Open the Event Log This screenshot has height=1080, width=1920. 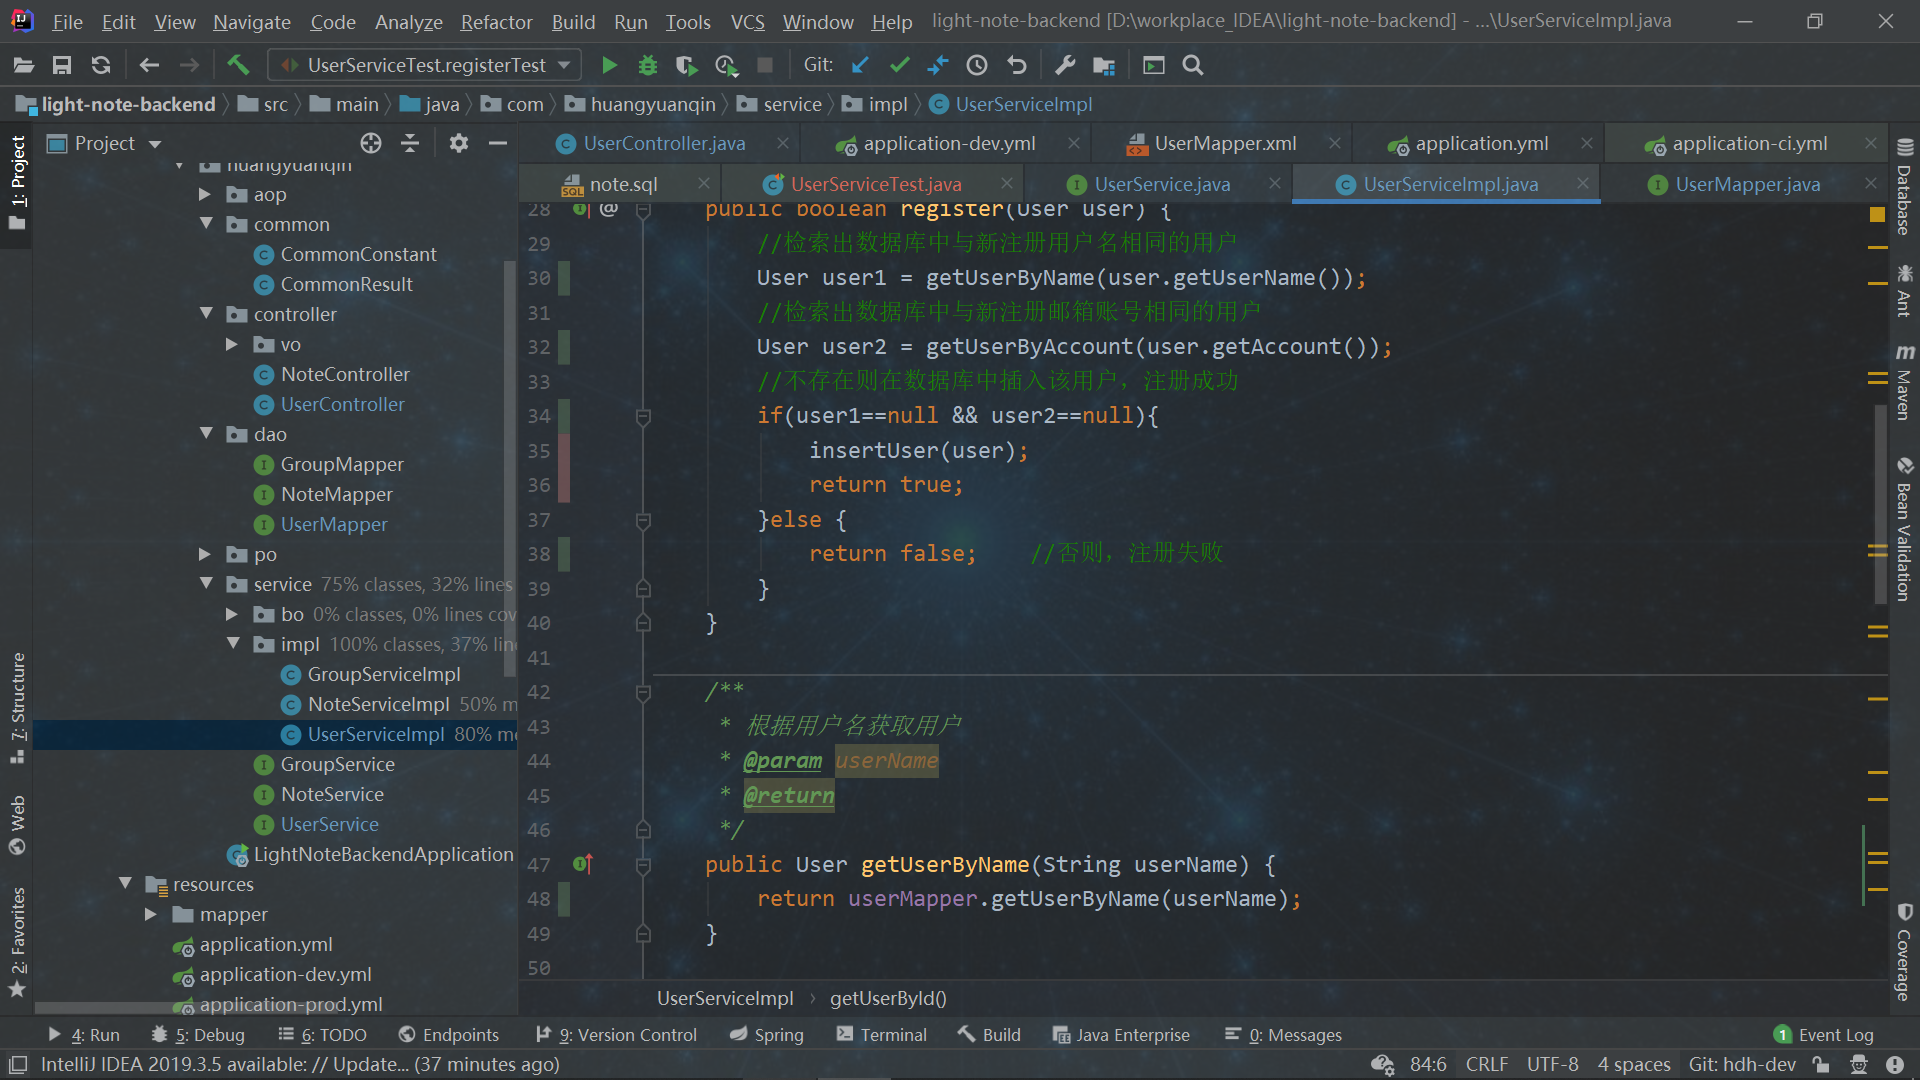(1823, 1035)
